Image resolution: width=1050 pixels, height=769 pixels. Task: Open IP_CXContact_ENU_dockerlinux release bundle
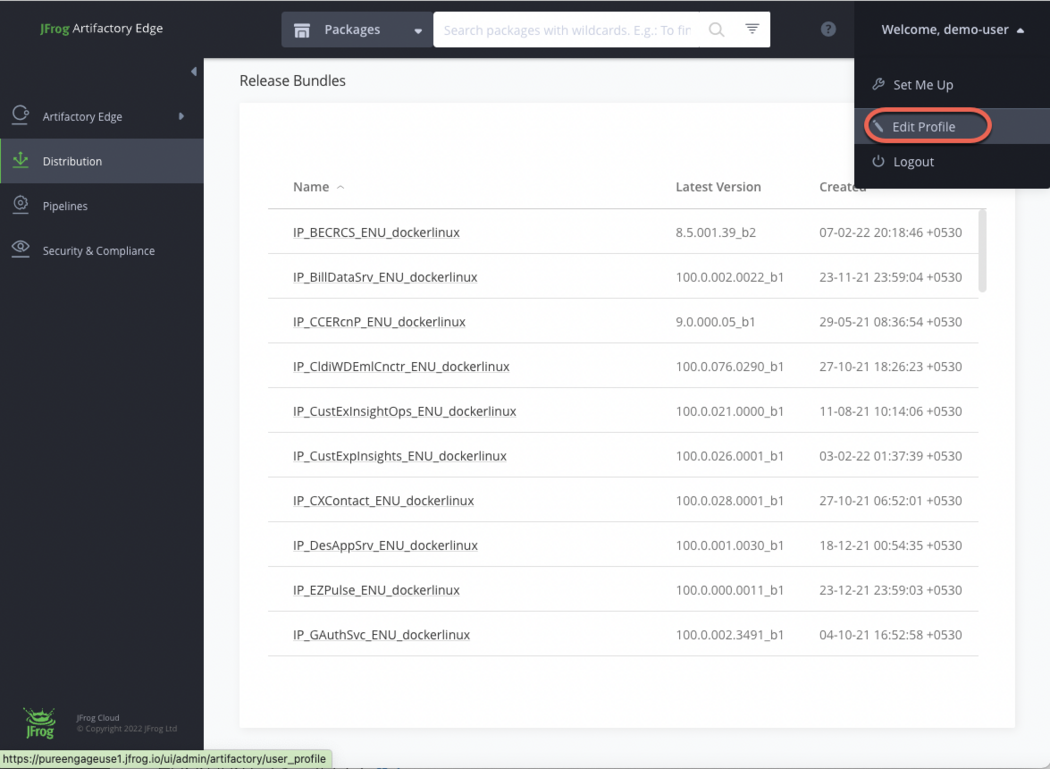[383, 501]
